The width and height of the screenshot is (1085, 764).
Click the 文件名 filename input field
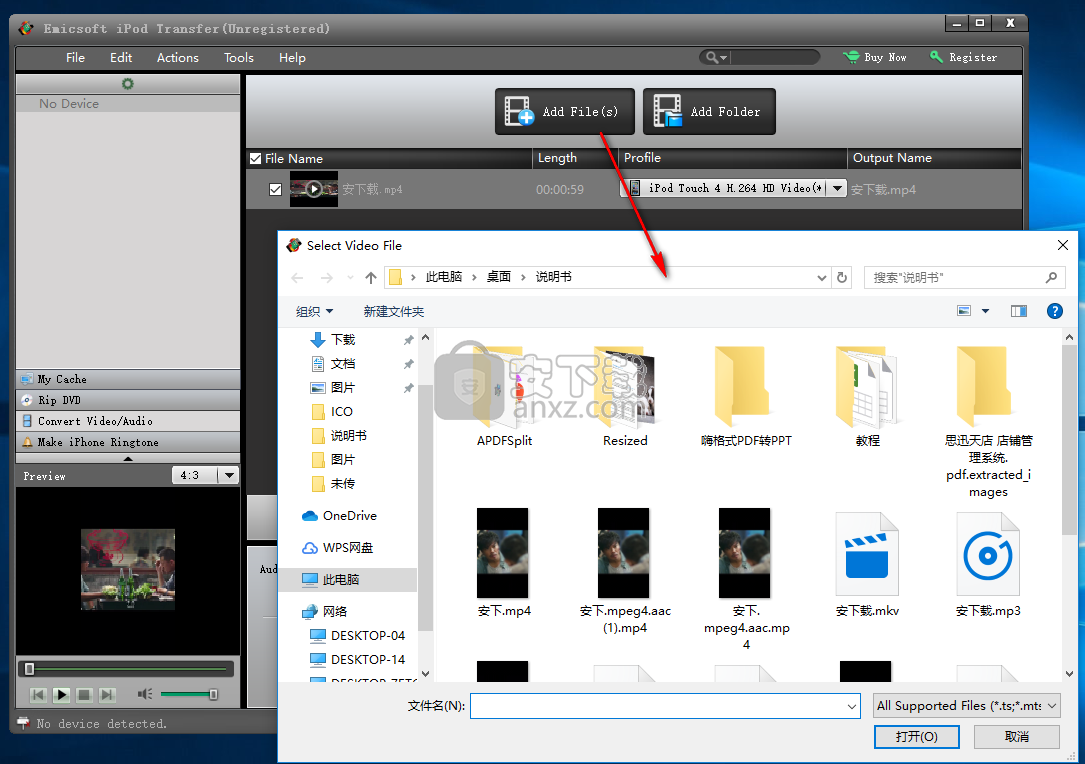665,706
